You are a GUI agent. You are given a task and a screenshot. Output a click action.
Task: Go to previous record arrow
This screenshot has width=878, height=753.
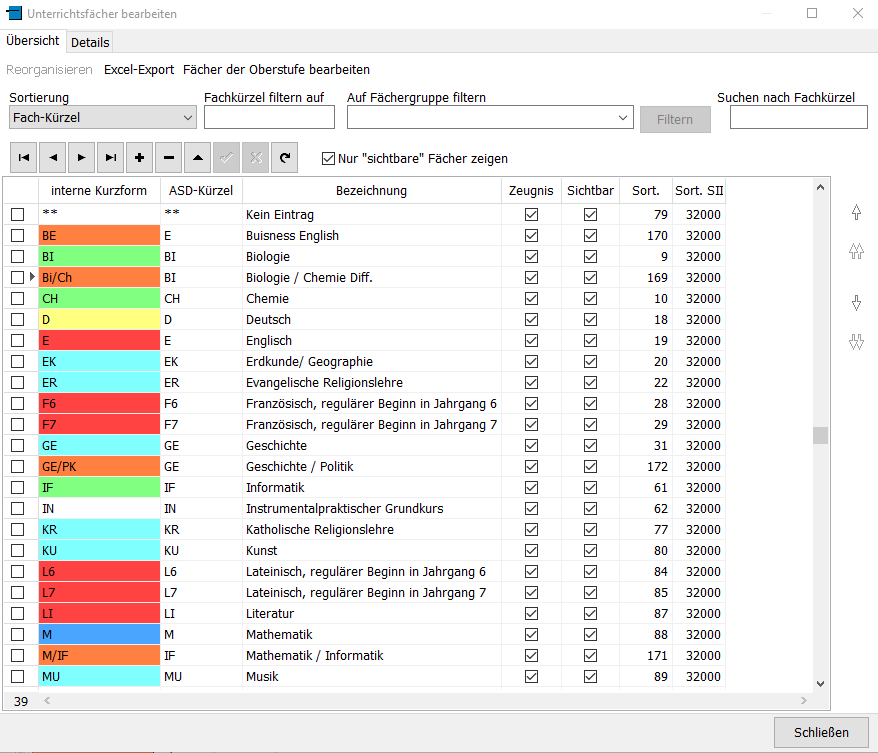[x=53, y=158]
